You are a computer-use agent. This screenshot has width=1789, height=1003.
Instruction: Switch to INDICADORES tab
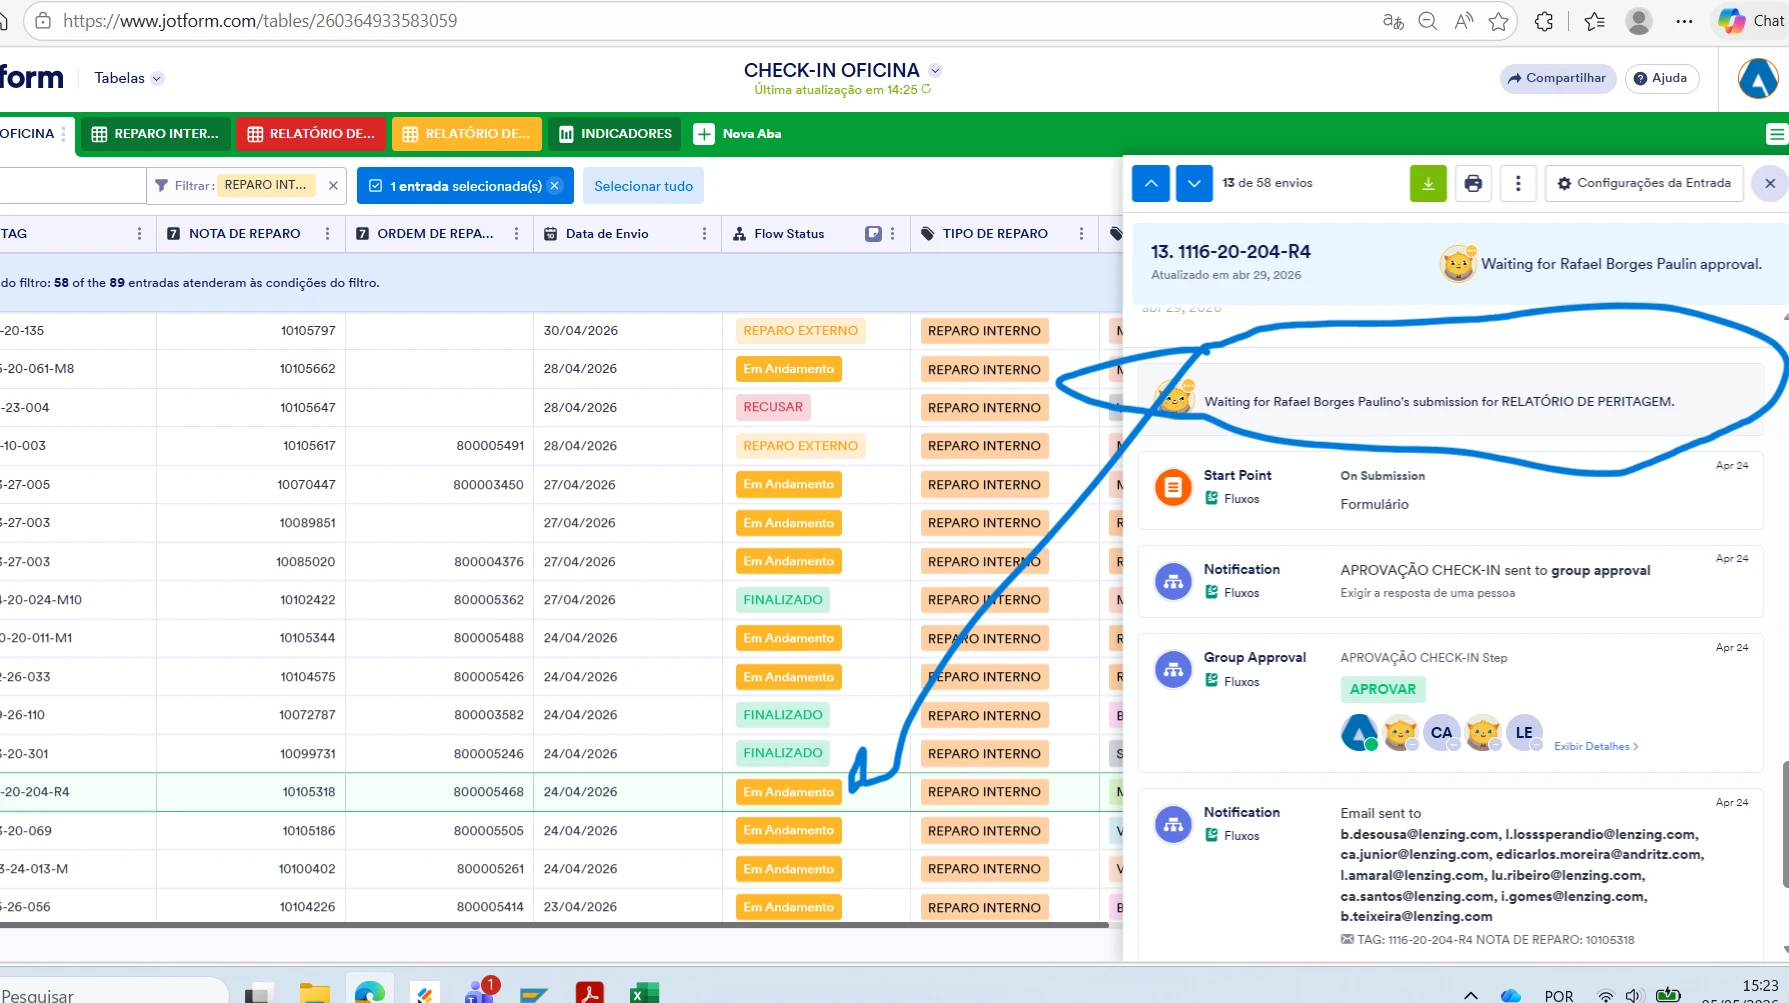coord(614,134)
